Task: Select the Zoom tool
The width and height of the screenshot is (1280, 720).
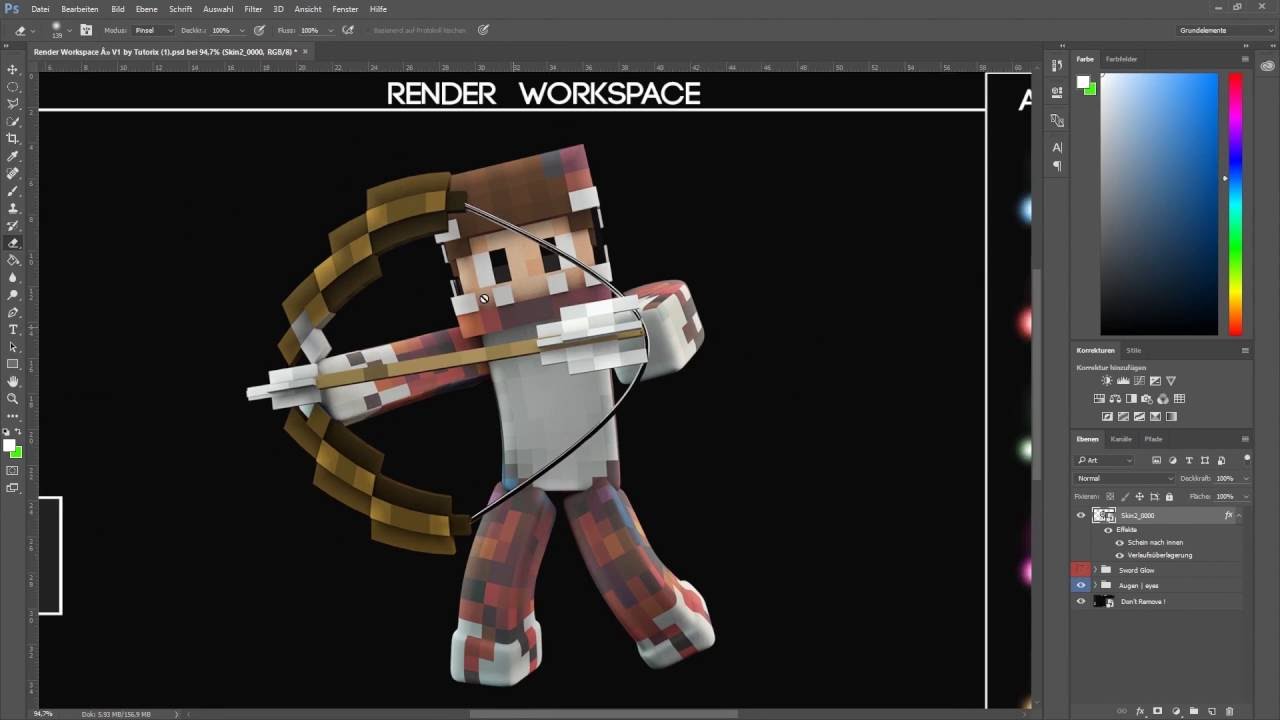Action: (x=13, y=399)
